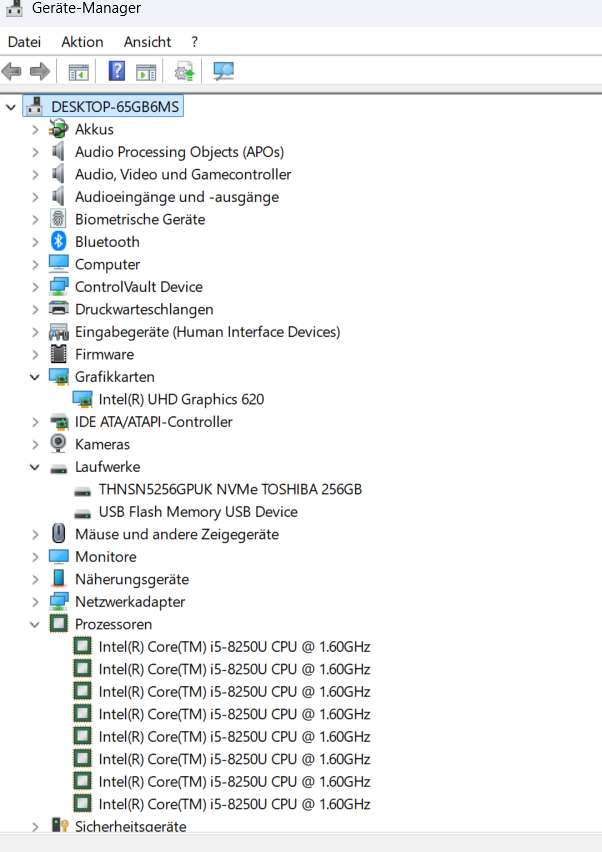Click the Eingabegeräte keyboard icon
Viewport: 602px width, 852px height.
tap(59, 331)
